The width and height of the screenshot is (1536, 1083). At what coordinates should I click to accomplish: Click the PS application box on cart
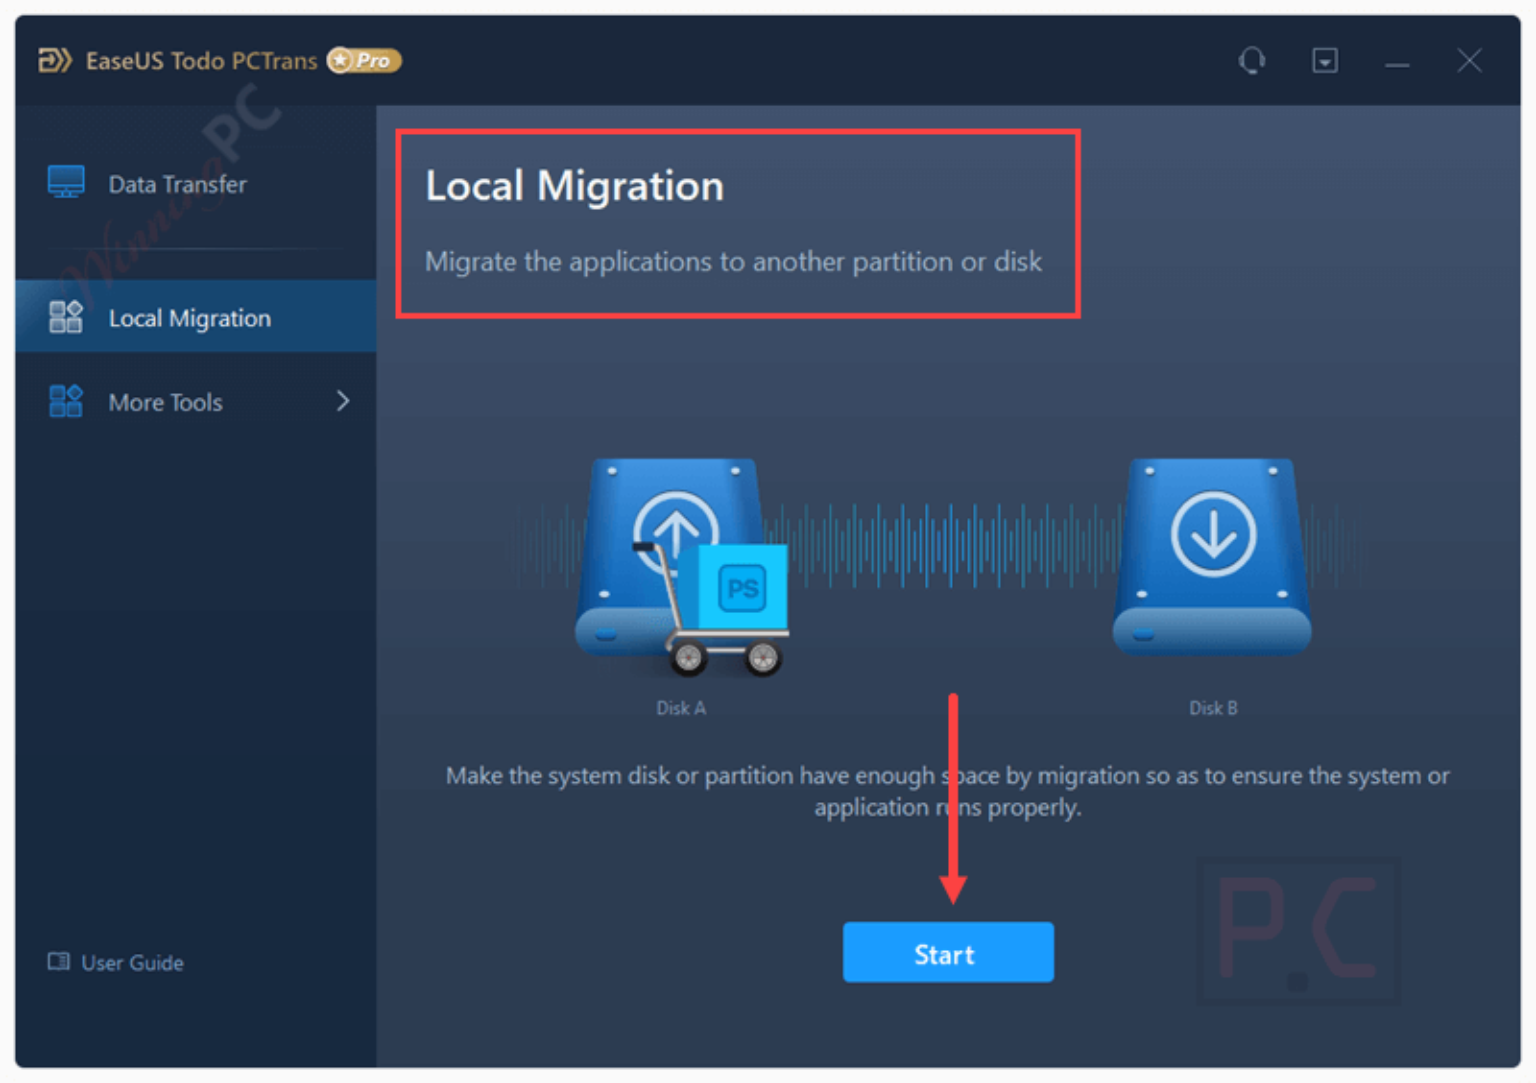742,587
